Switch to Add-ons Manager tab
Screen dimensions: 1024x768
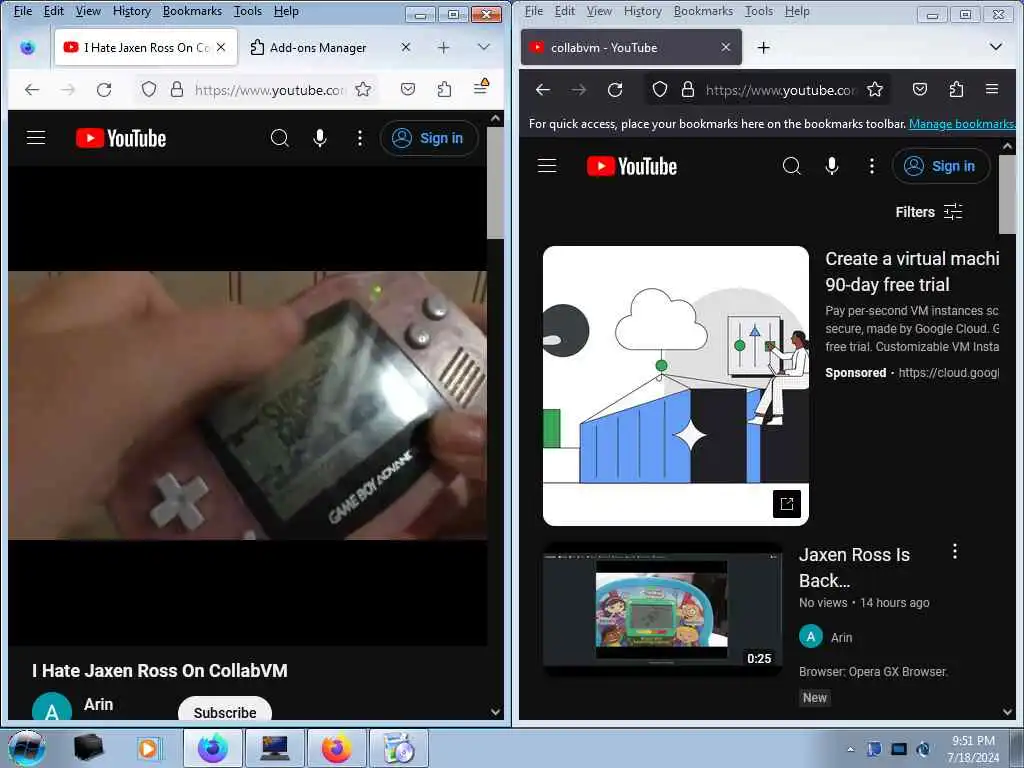[318, 48]
